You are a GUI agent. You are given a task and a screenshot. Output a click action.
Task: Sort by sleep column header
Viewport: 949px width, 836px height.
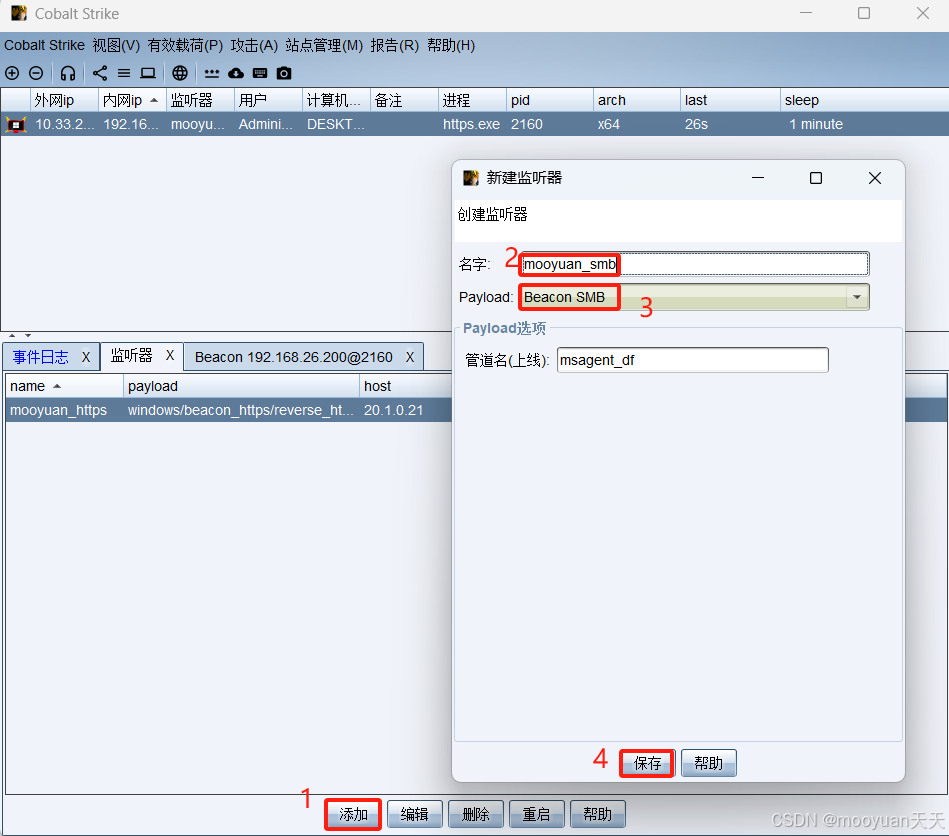pyautogui.click(x=864, y=100)
